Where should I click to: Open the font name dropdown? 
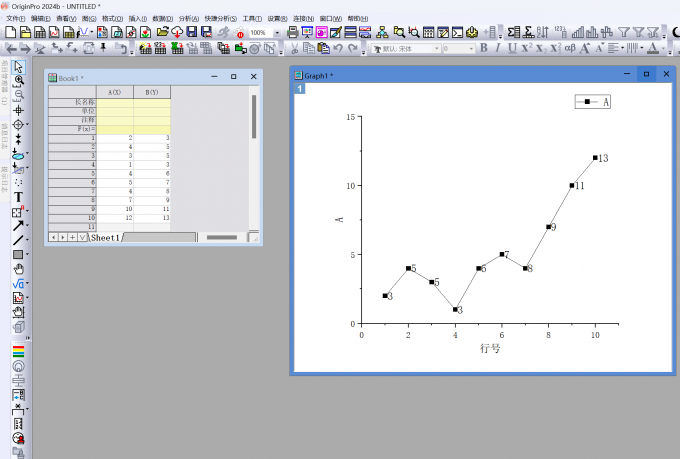[437, 49]
